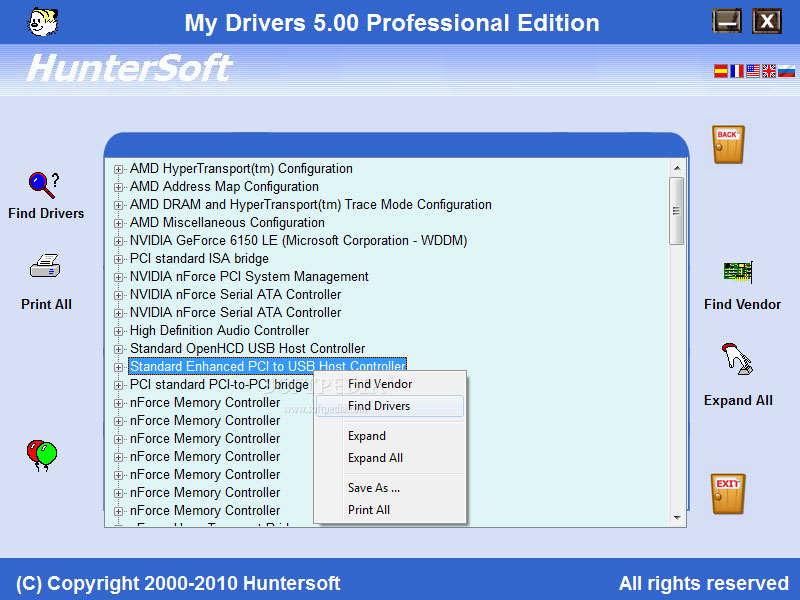Select High Definition Audio Controller row
The width and height of the screenshot is (800, 600).
click(219, 331)
